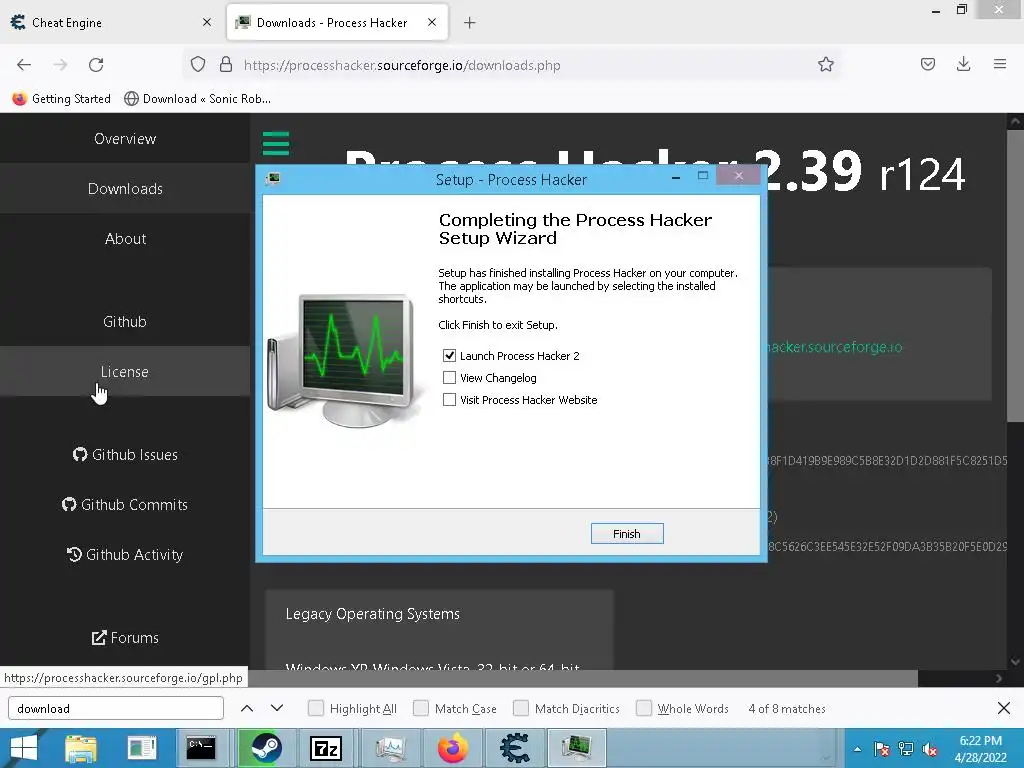The image size is (1024, 768).
Task: Open Action Center flag icon
Action: click(x=882, y=750)
